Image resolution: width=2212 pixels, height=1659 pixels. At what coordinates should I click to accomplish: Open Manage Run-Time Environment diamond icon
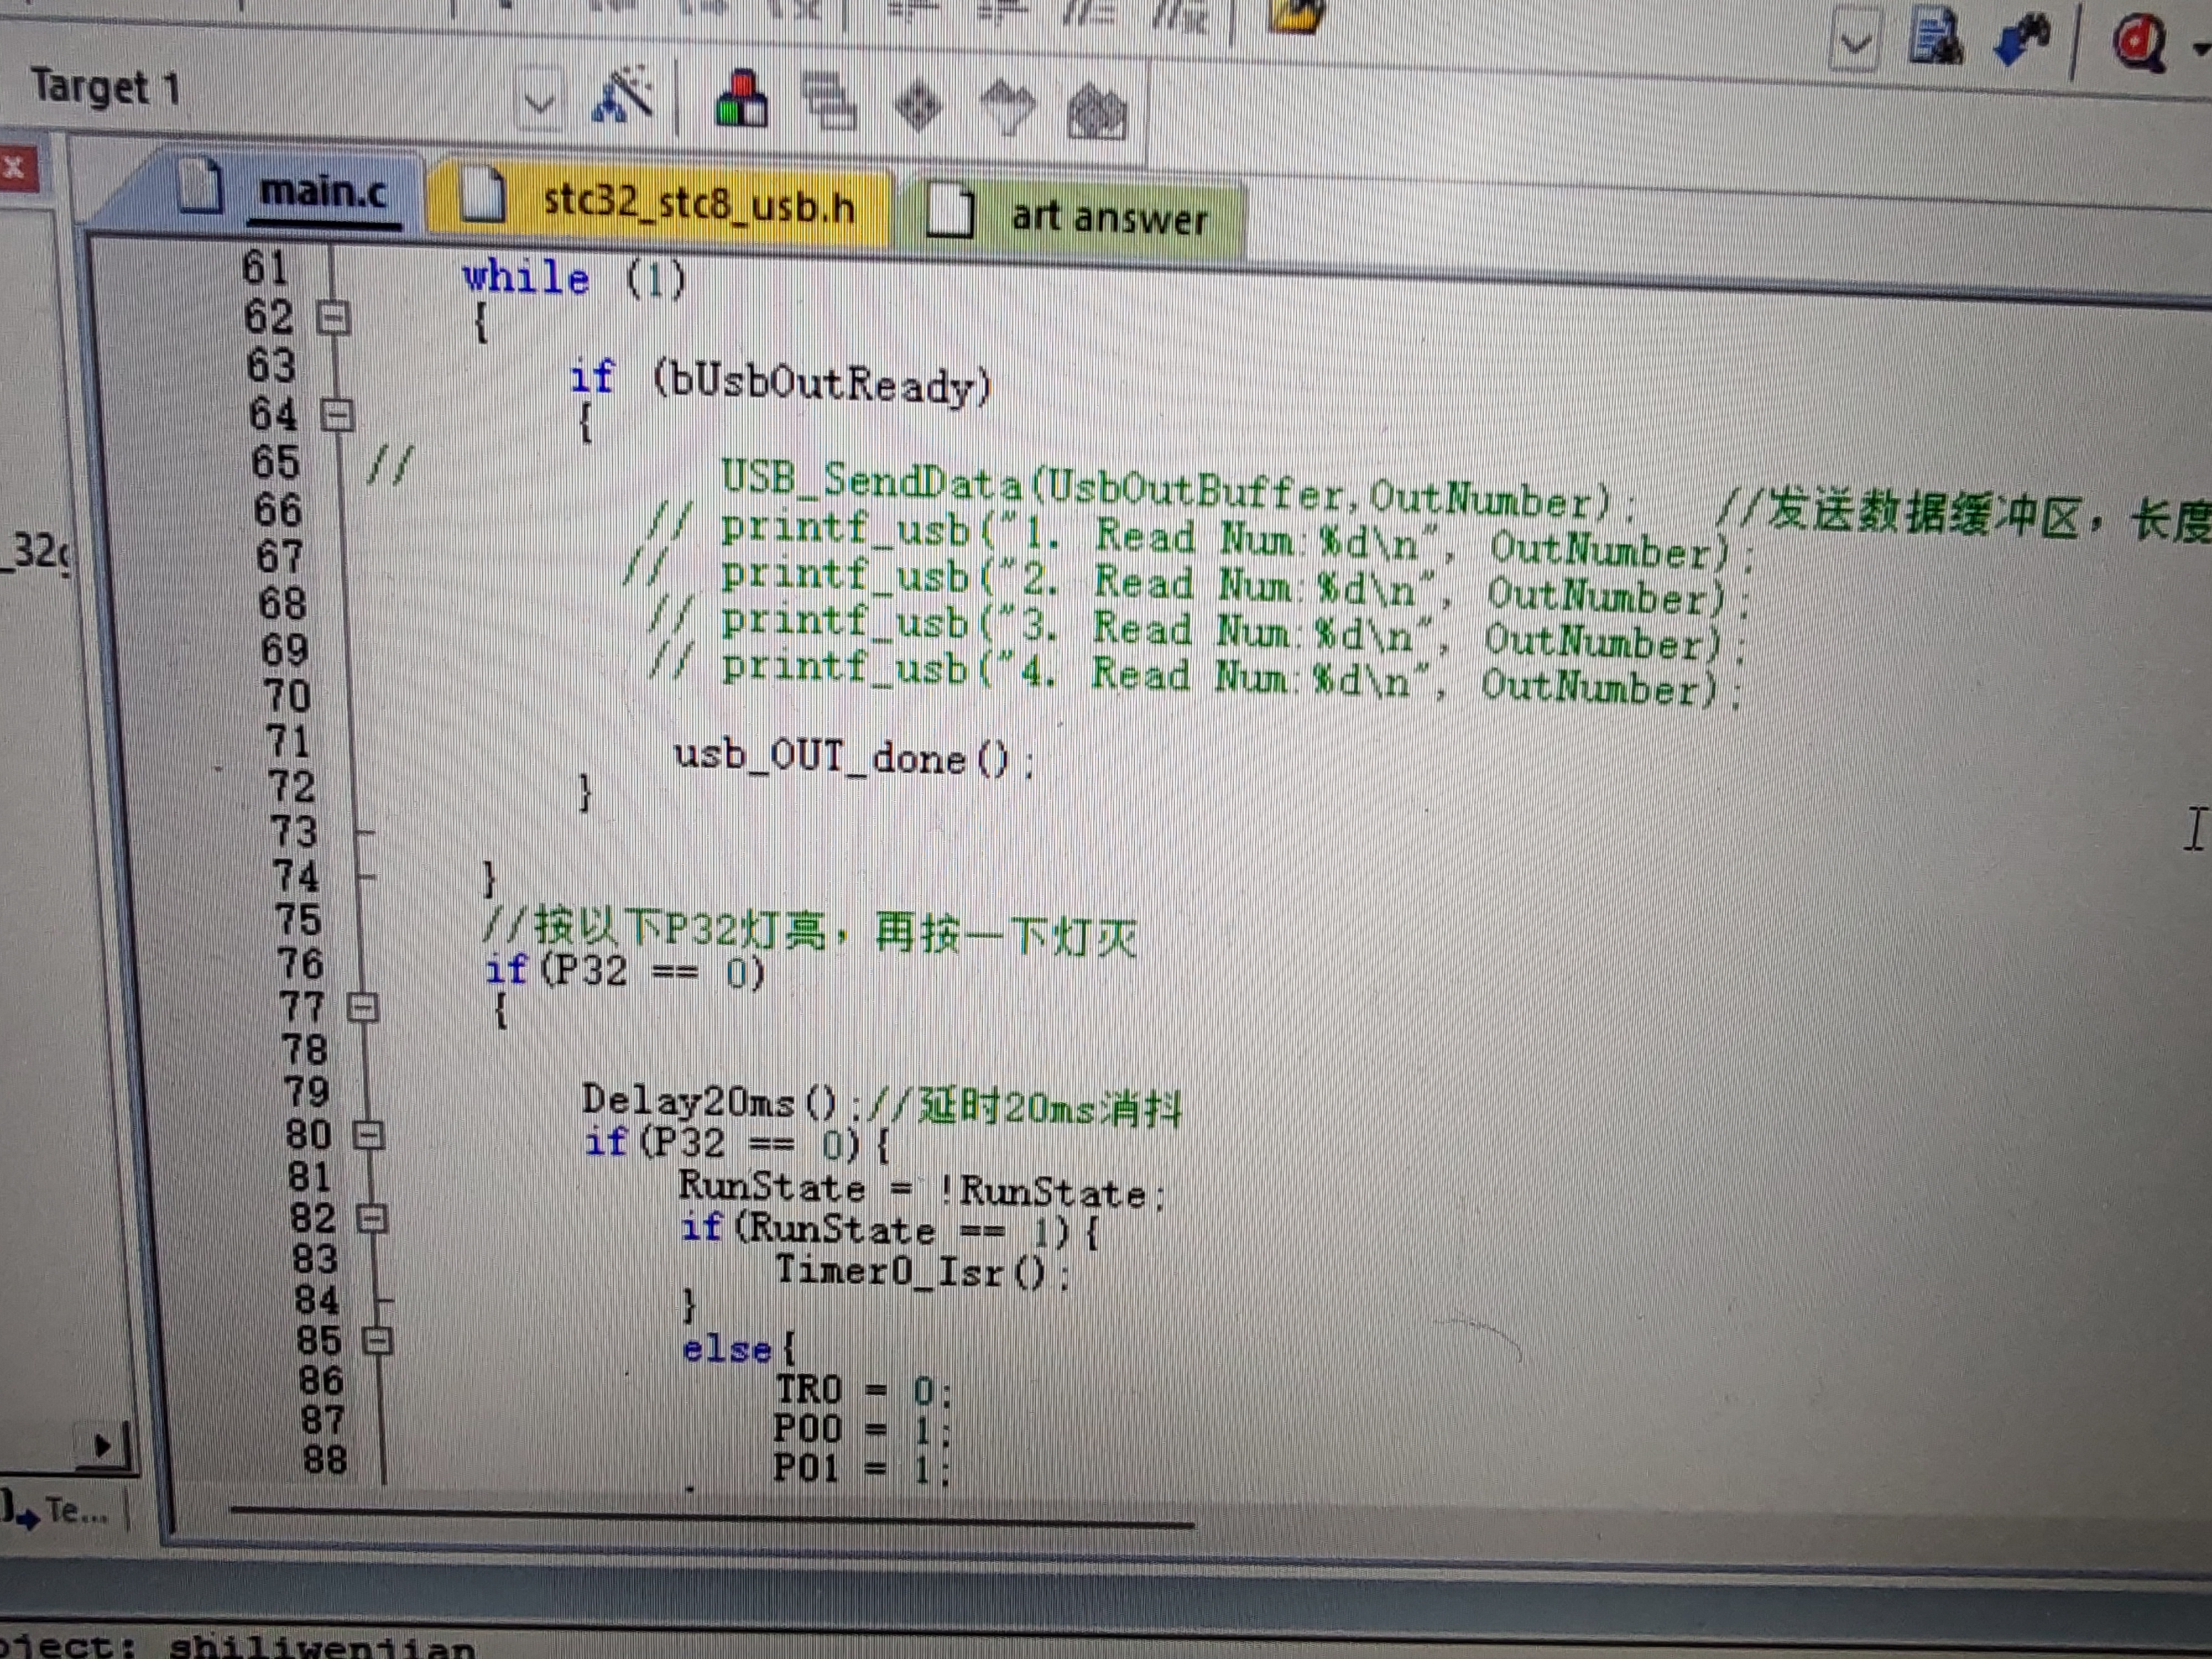point(918,106)
